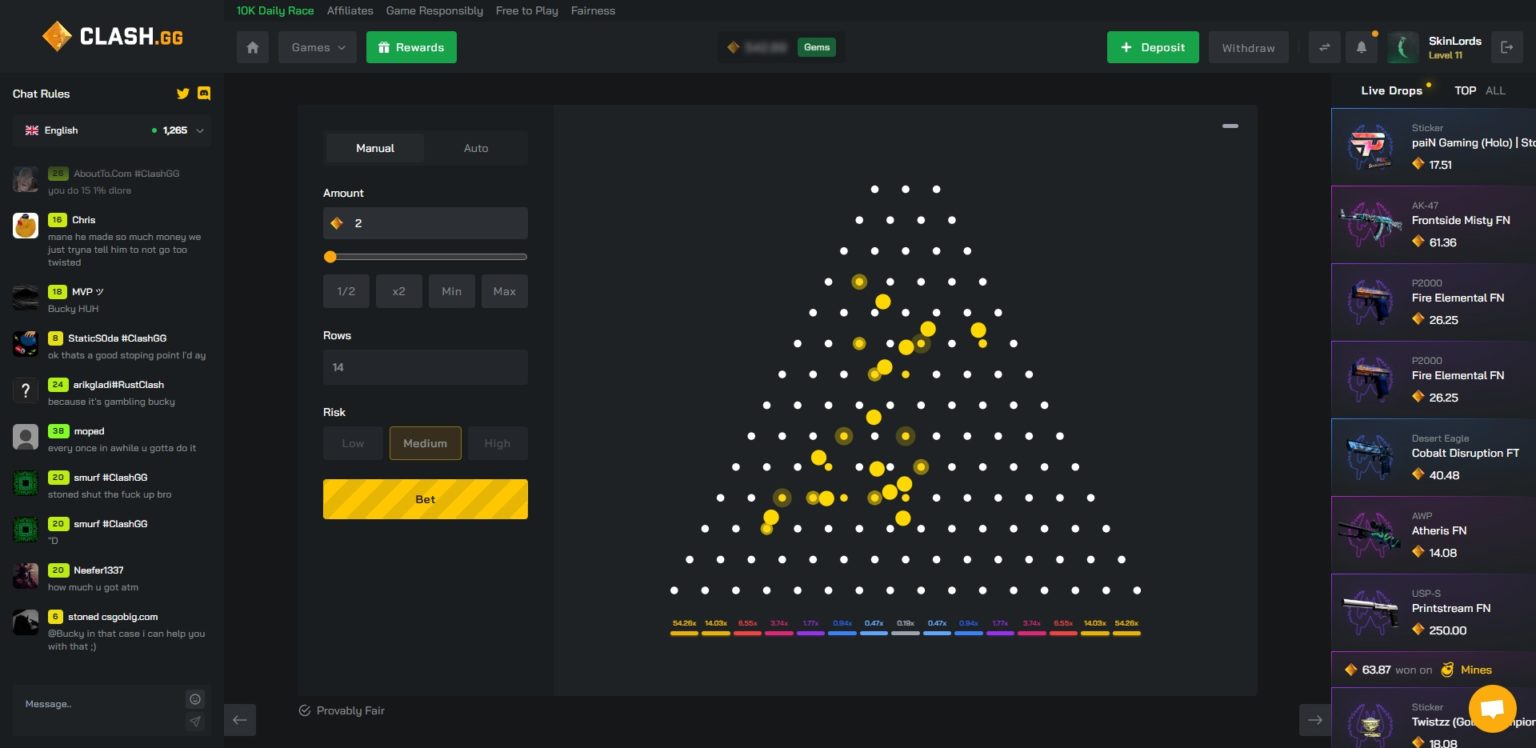
Task: Select High risk level
Action: [497, 443]
